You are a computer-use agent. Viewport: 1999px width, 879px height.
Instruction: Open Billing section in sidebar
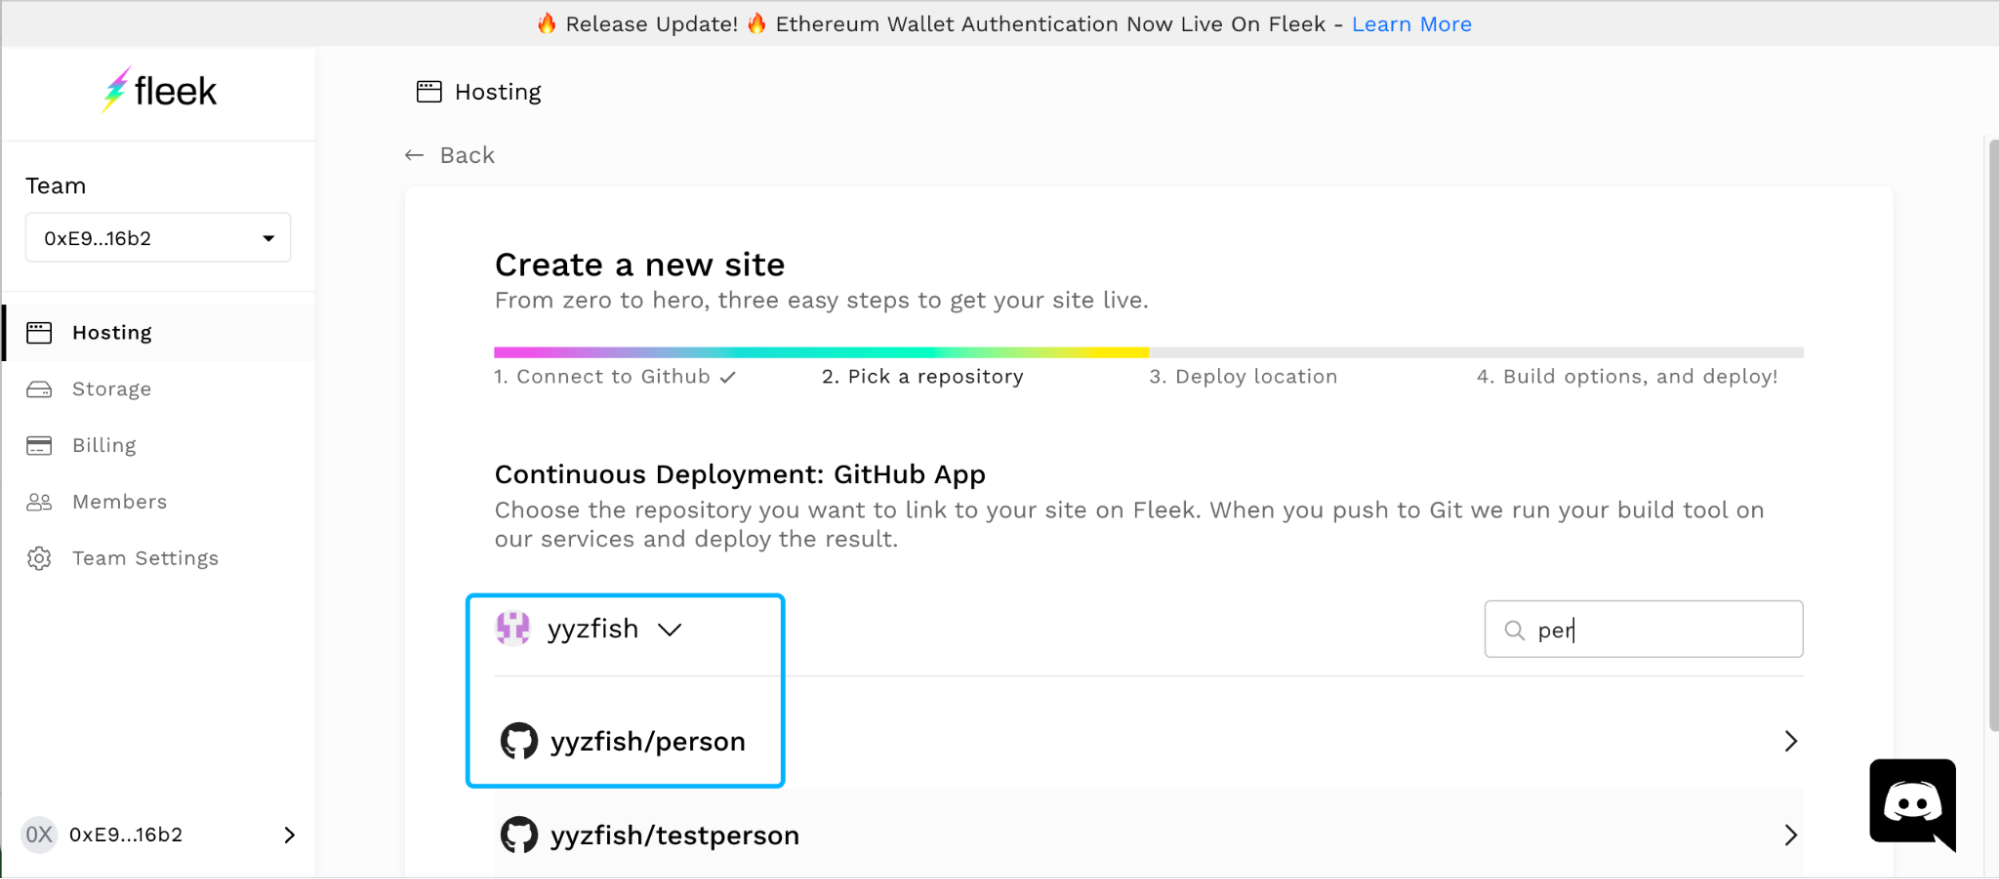pyautogui.click(x=104, y=445)
